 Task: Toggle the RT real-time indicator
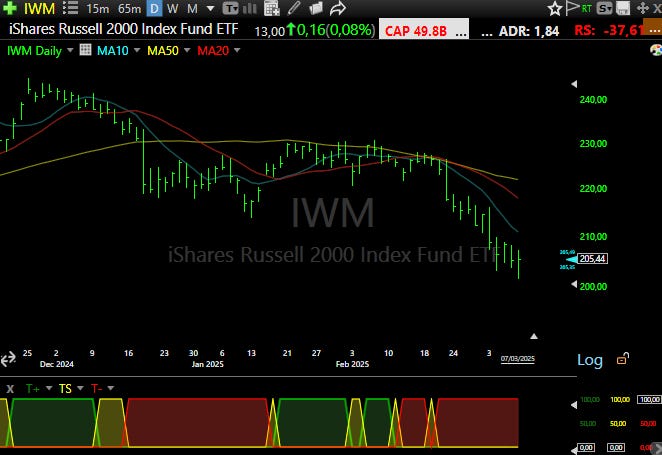[x=587, y=8]
